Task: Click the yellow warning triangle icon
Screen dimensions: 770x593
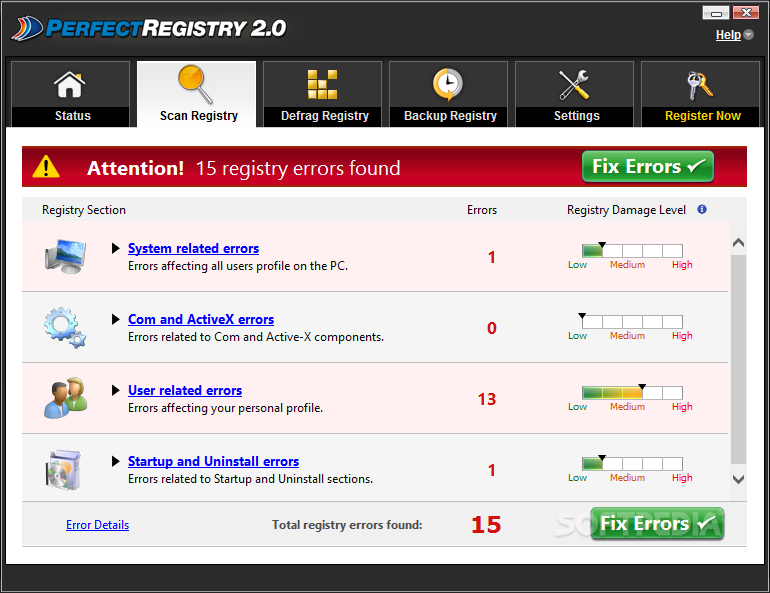Action: coord(46,166)
